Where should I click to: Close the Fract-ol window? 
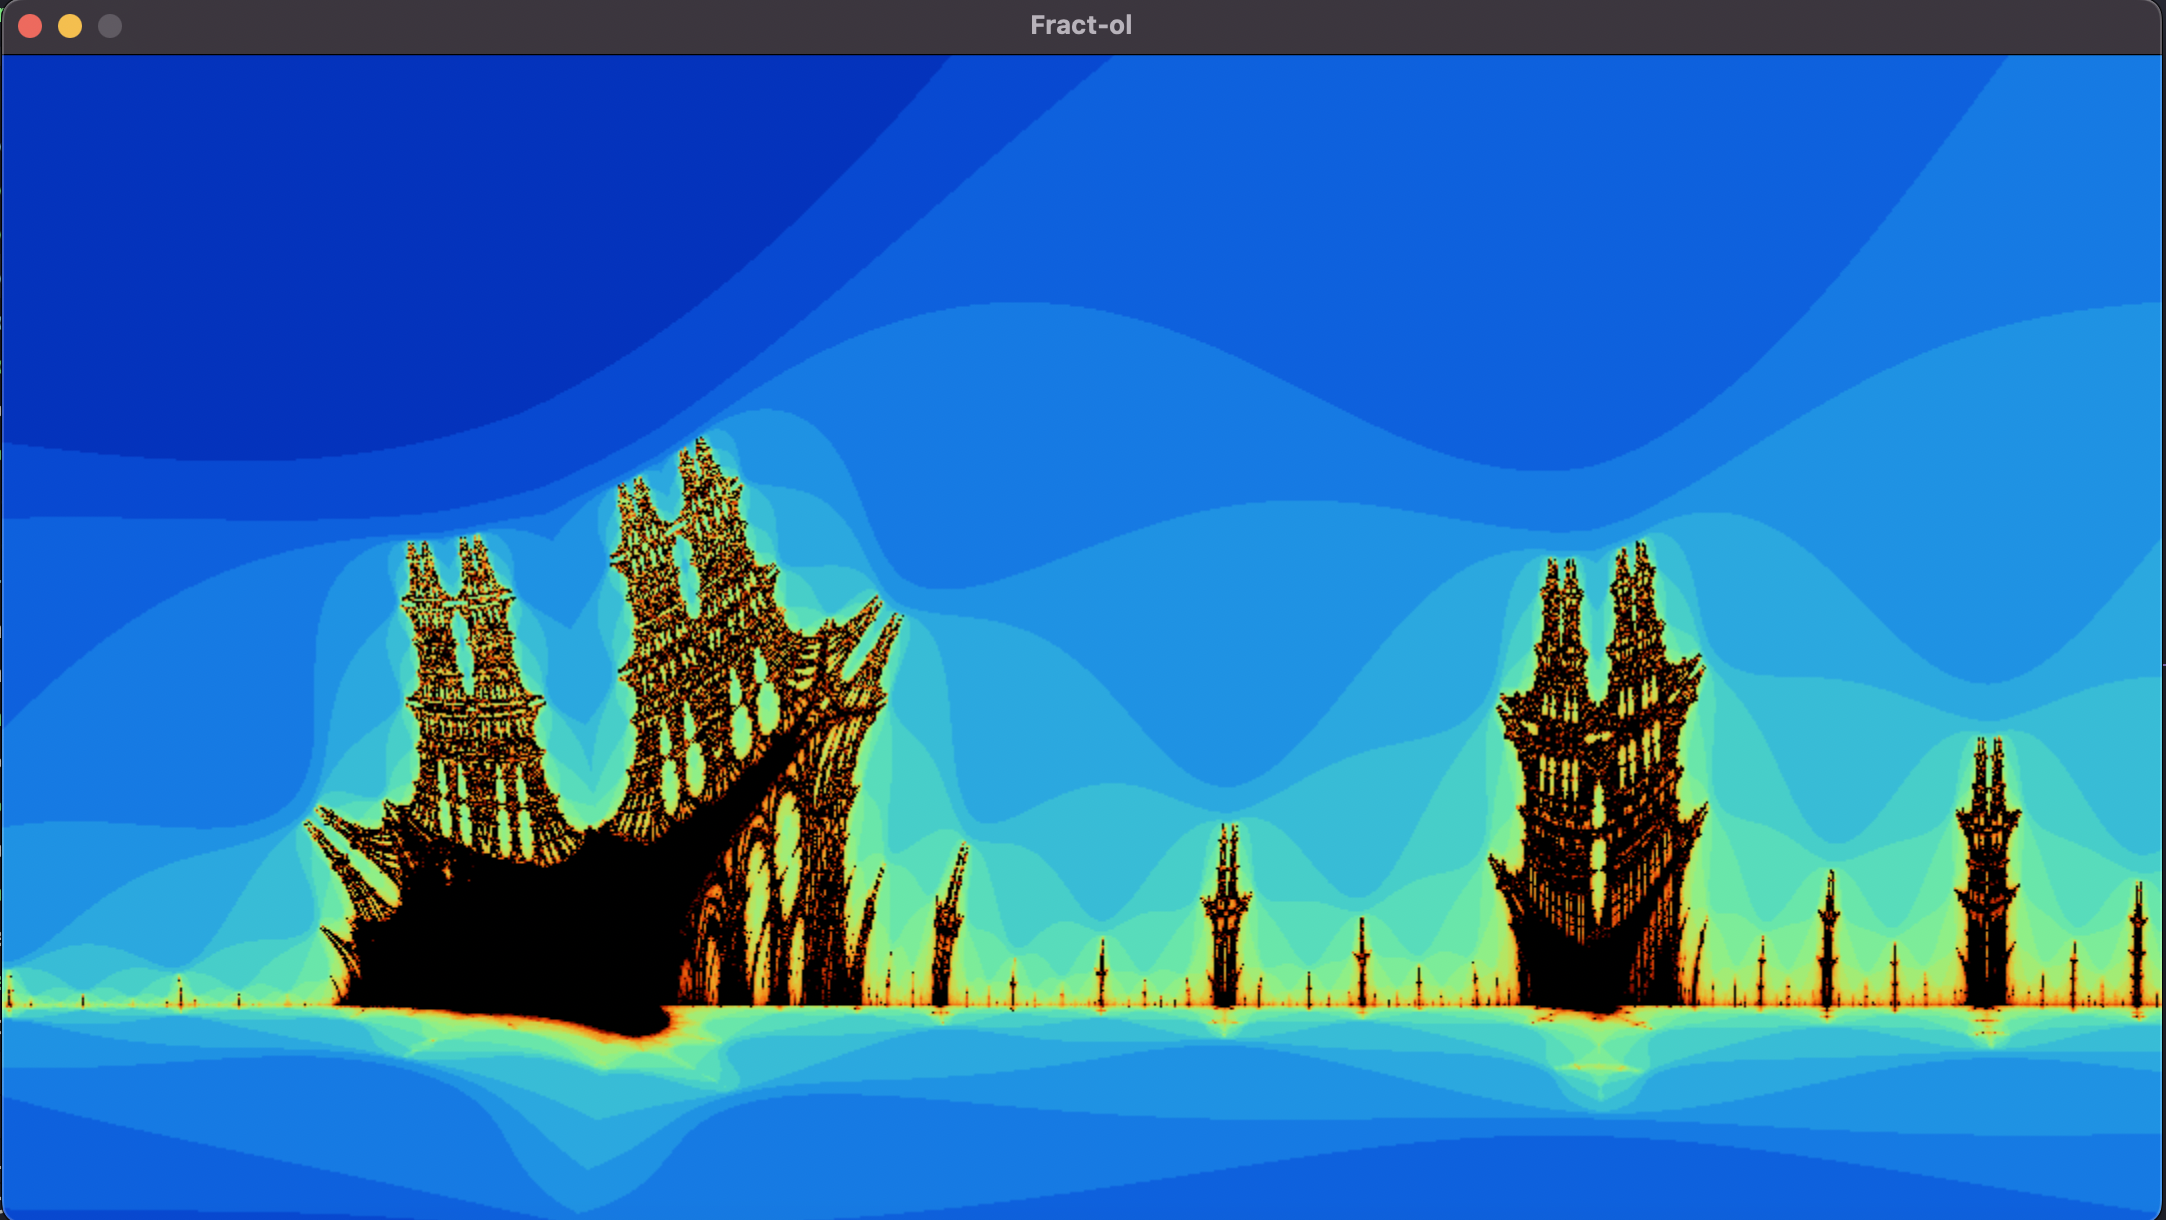pyautogui.click(x=30, y=26)
